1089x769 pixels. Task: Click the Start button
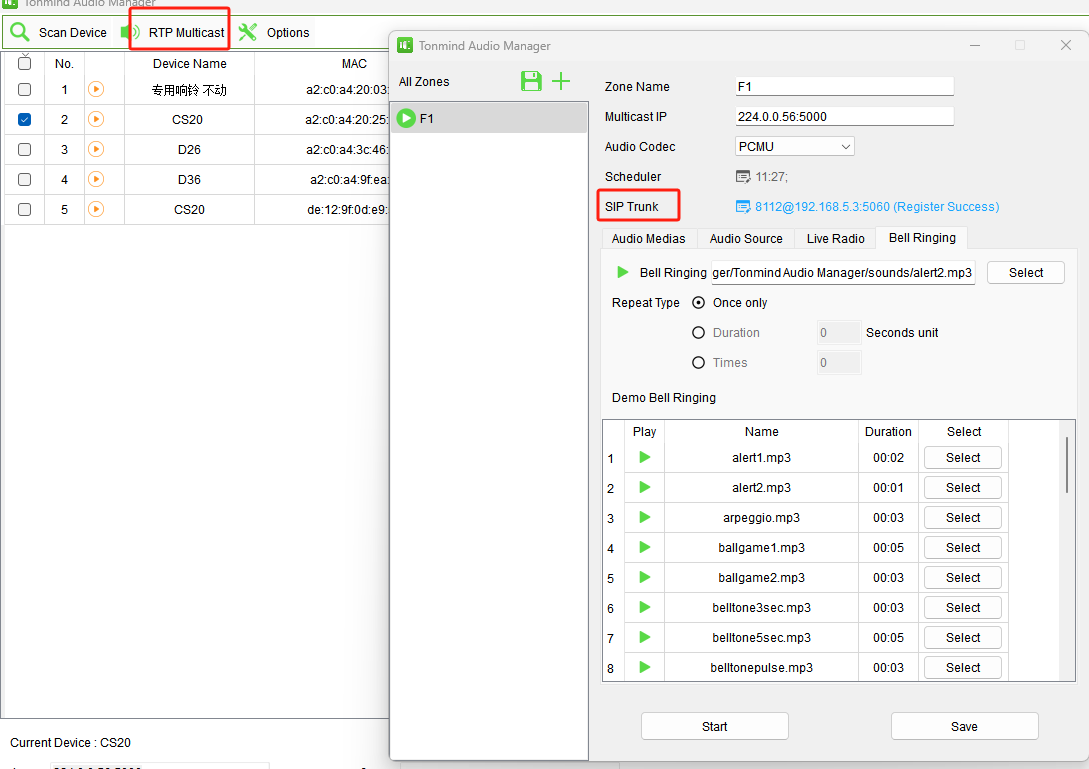(x=715, y=726)
